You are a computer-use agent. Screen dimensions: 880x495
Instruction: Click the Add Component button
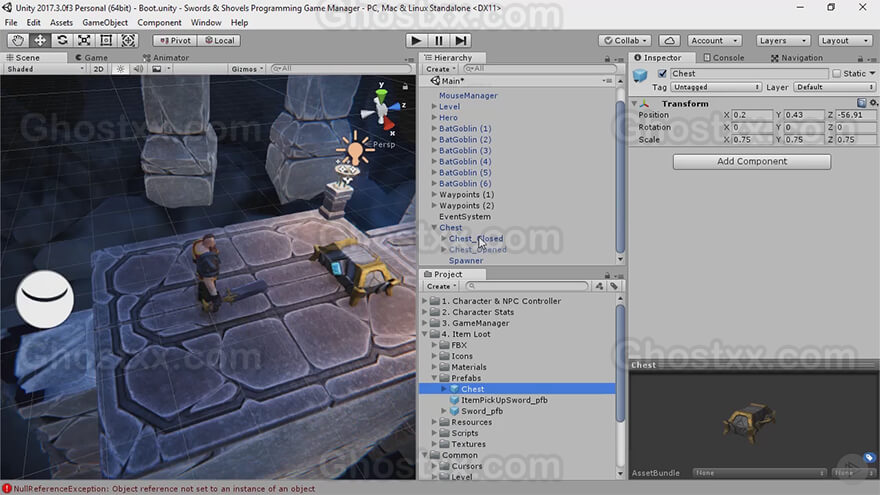(752, 162)
